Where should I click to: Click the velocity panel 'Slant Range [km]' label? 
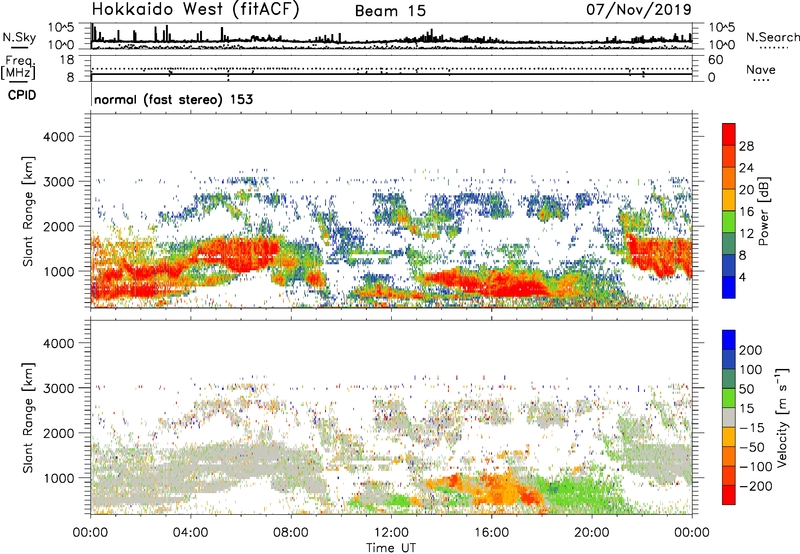pos(28,418)
